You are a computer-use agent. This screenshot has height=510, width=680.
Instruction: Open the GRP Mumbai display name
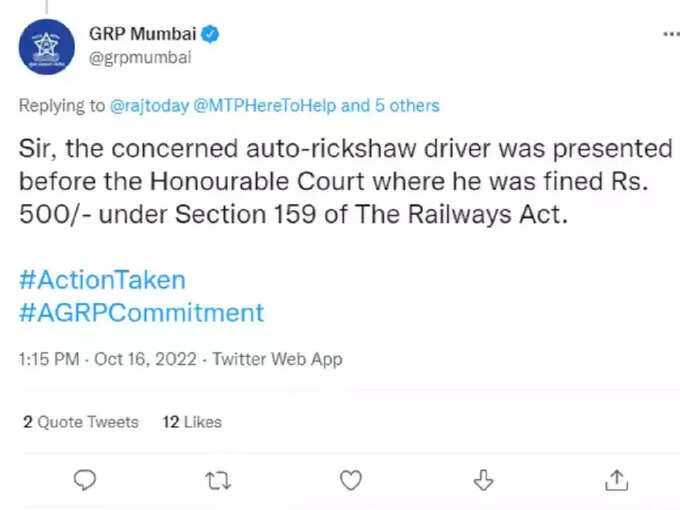143,34
